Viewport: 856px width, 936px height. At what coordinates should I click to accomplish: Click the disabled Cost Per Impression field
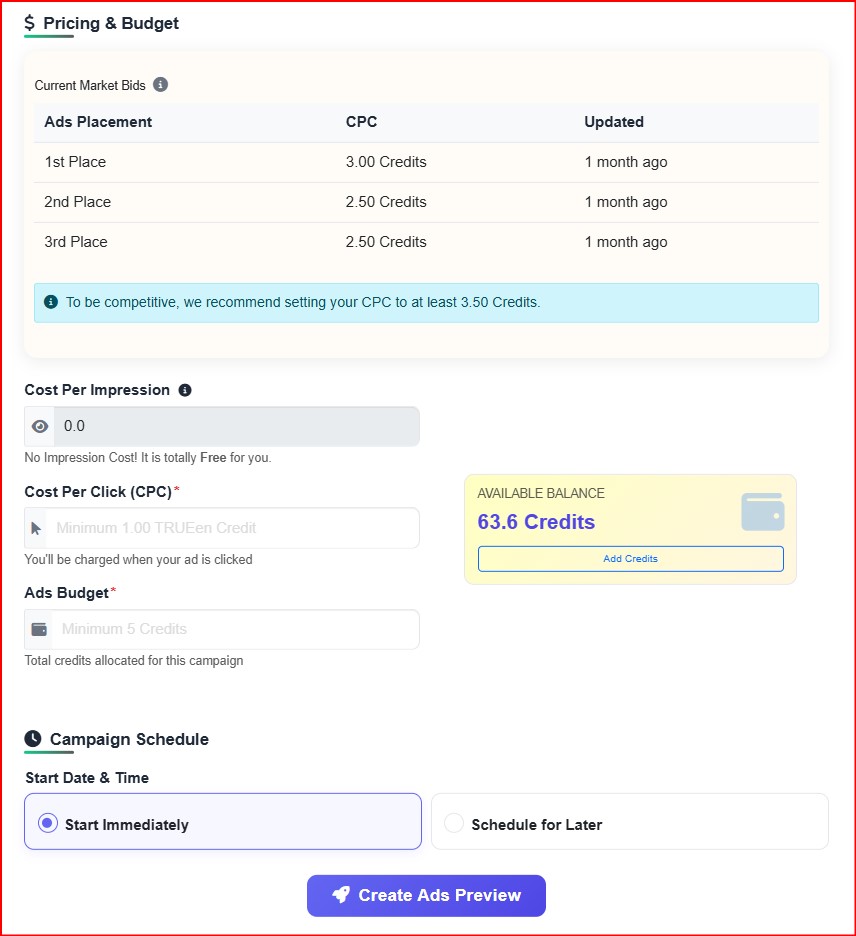(234, 426)
